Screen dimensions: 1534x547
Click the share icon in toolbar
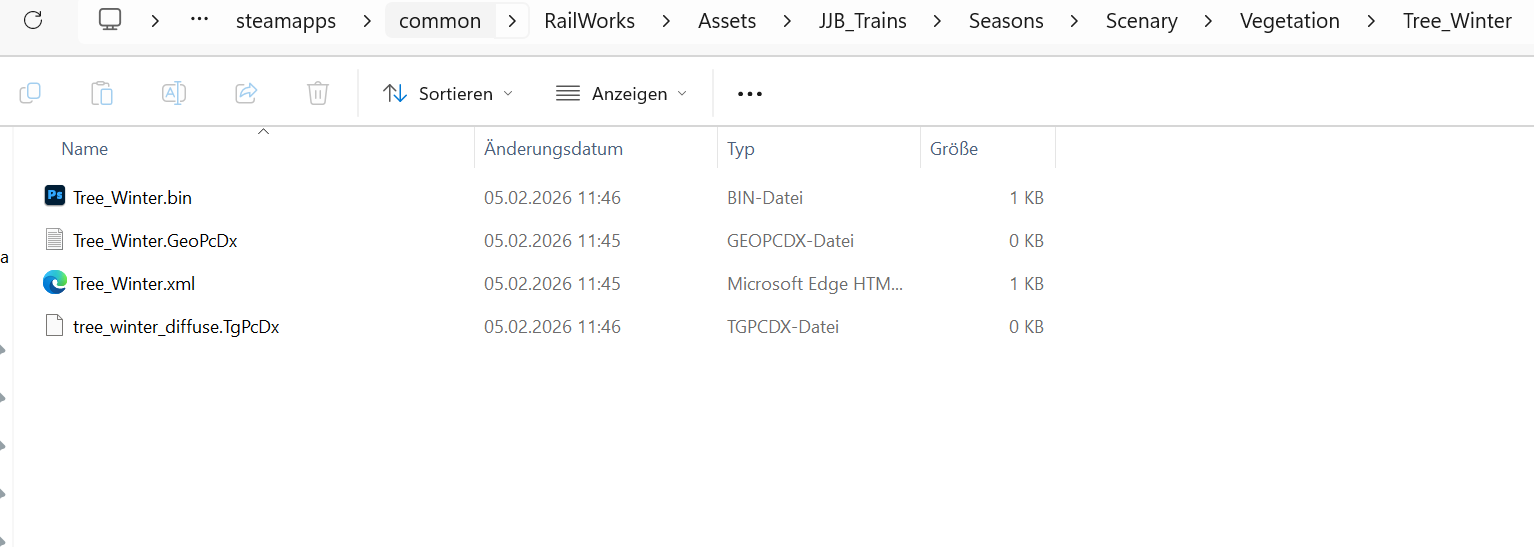(246, 93)
